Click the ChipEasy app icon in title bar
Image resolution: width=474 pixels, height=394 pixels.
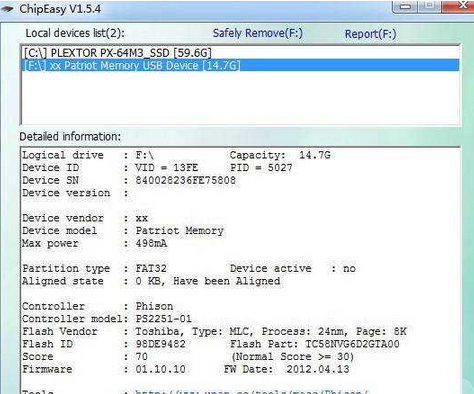[x=7, y=9]
